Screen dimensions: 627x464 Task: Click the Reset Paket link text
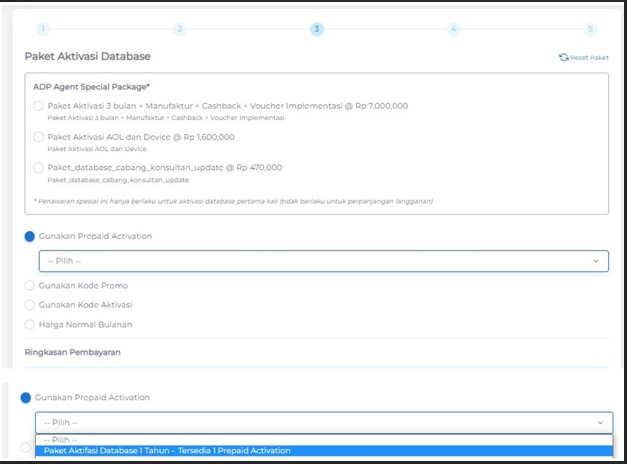pyautogui.click(x=589, y=58)
